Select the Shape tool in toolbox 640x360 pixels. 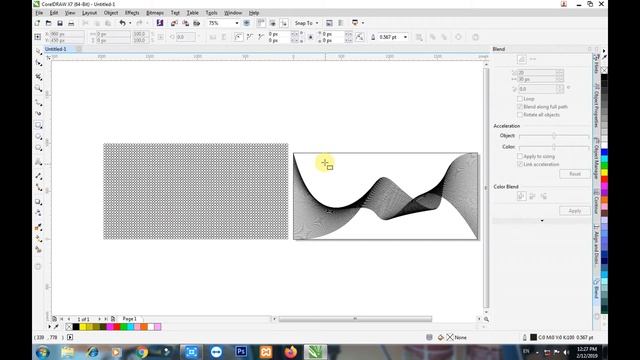38,63
